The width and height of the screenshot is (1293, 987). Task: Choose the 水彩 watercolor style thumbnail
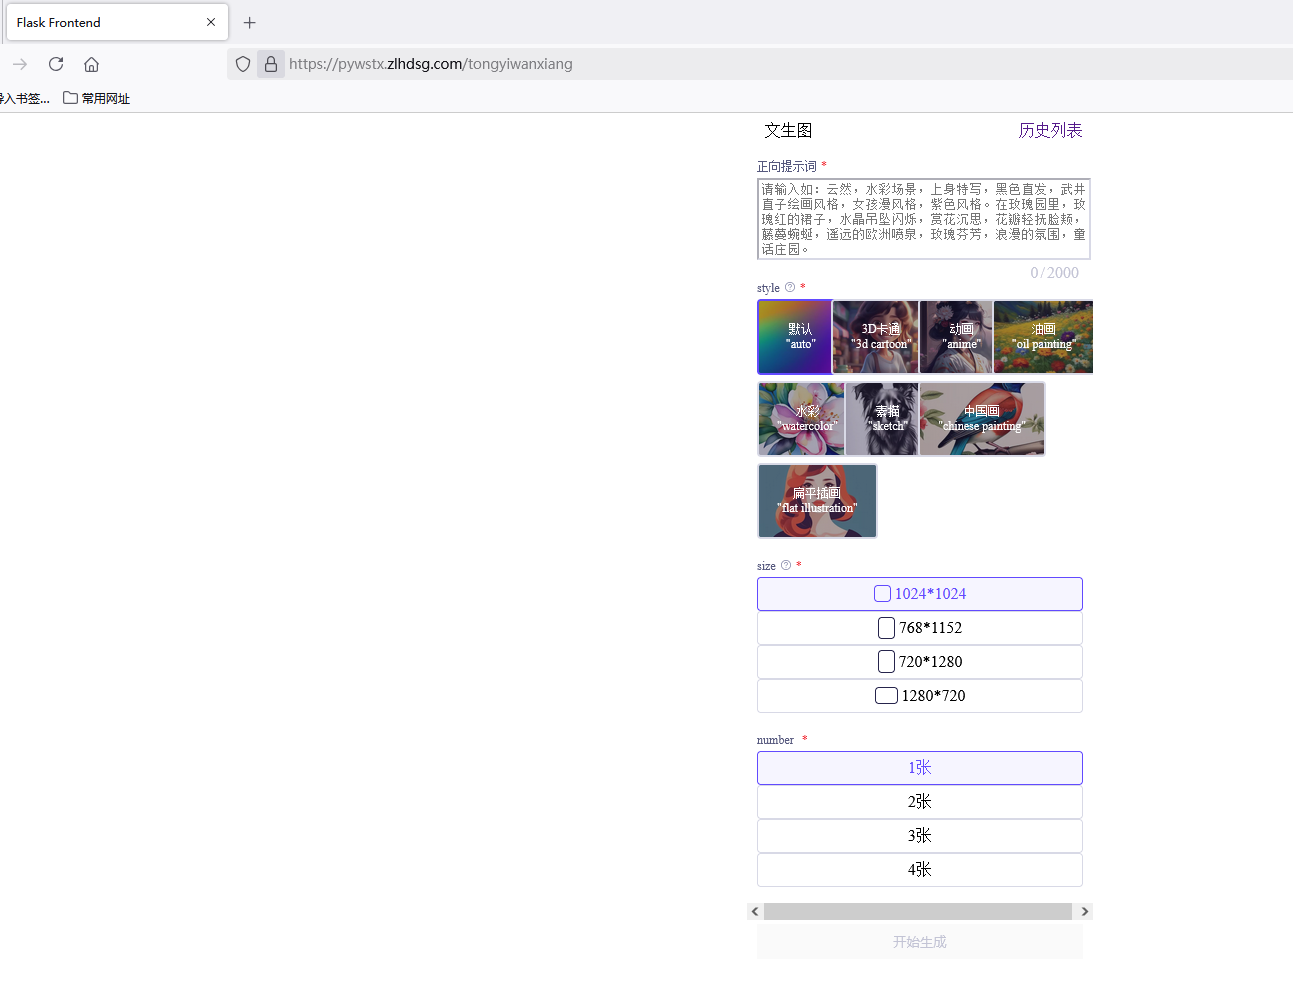[801, 419]
